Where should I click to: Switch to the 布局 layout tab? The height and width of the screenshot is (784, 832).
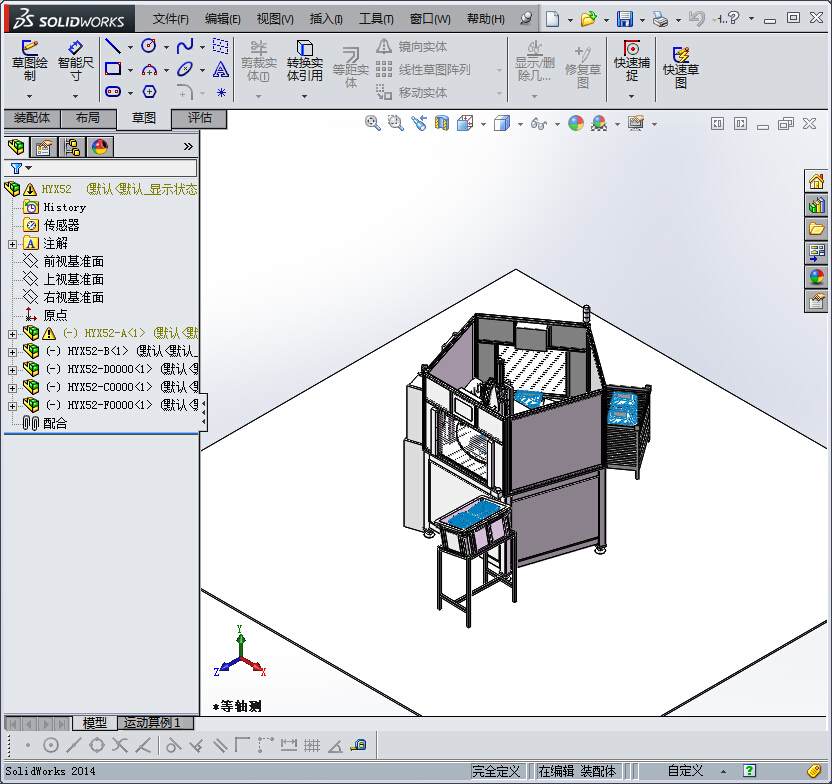[88, 118]
